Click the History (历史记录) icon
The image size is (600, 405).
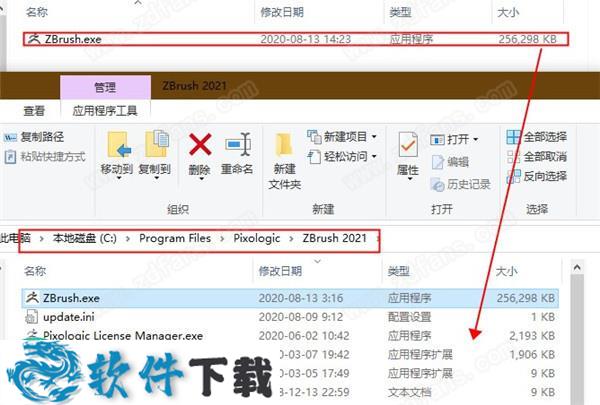point(435,184)
